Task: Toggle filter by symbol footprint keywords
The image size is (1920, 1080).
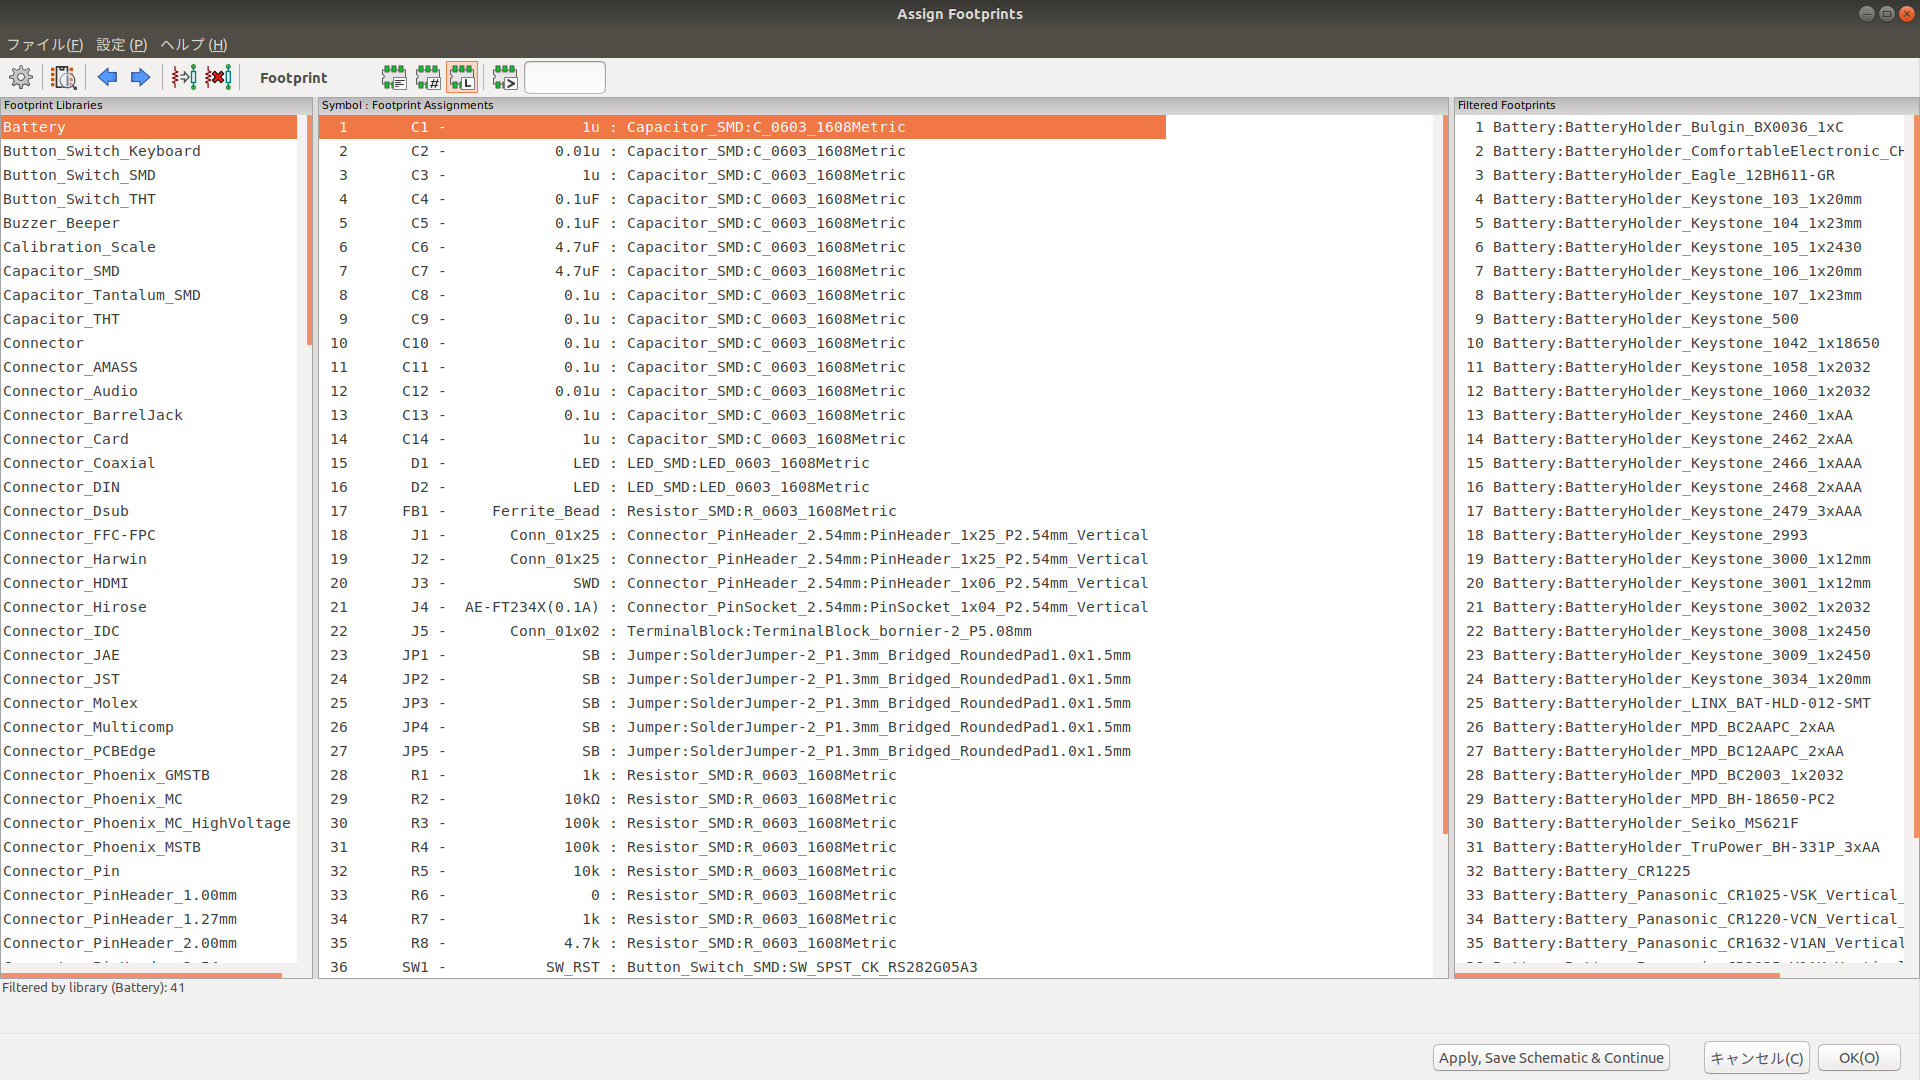Action: coord(394,77)
